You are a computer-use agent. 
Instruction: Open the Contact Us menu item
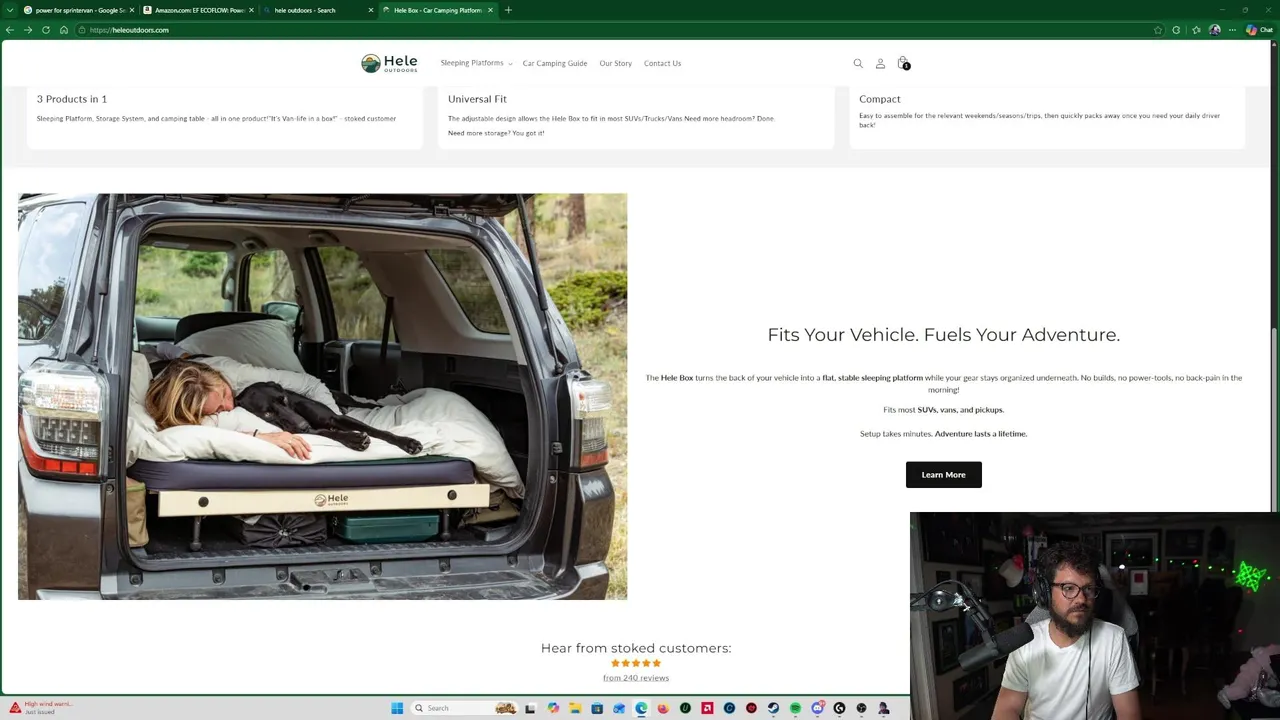click(662, 63)
